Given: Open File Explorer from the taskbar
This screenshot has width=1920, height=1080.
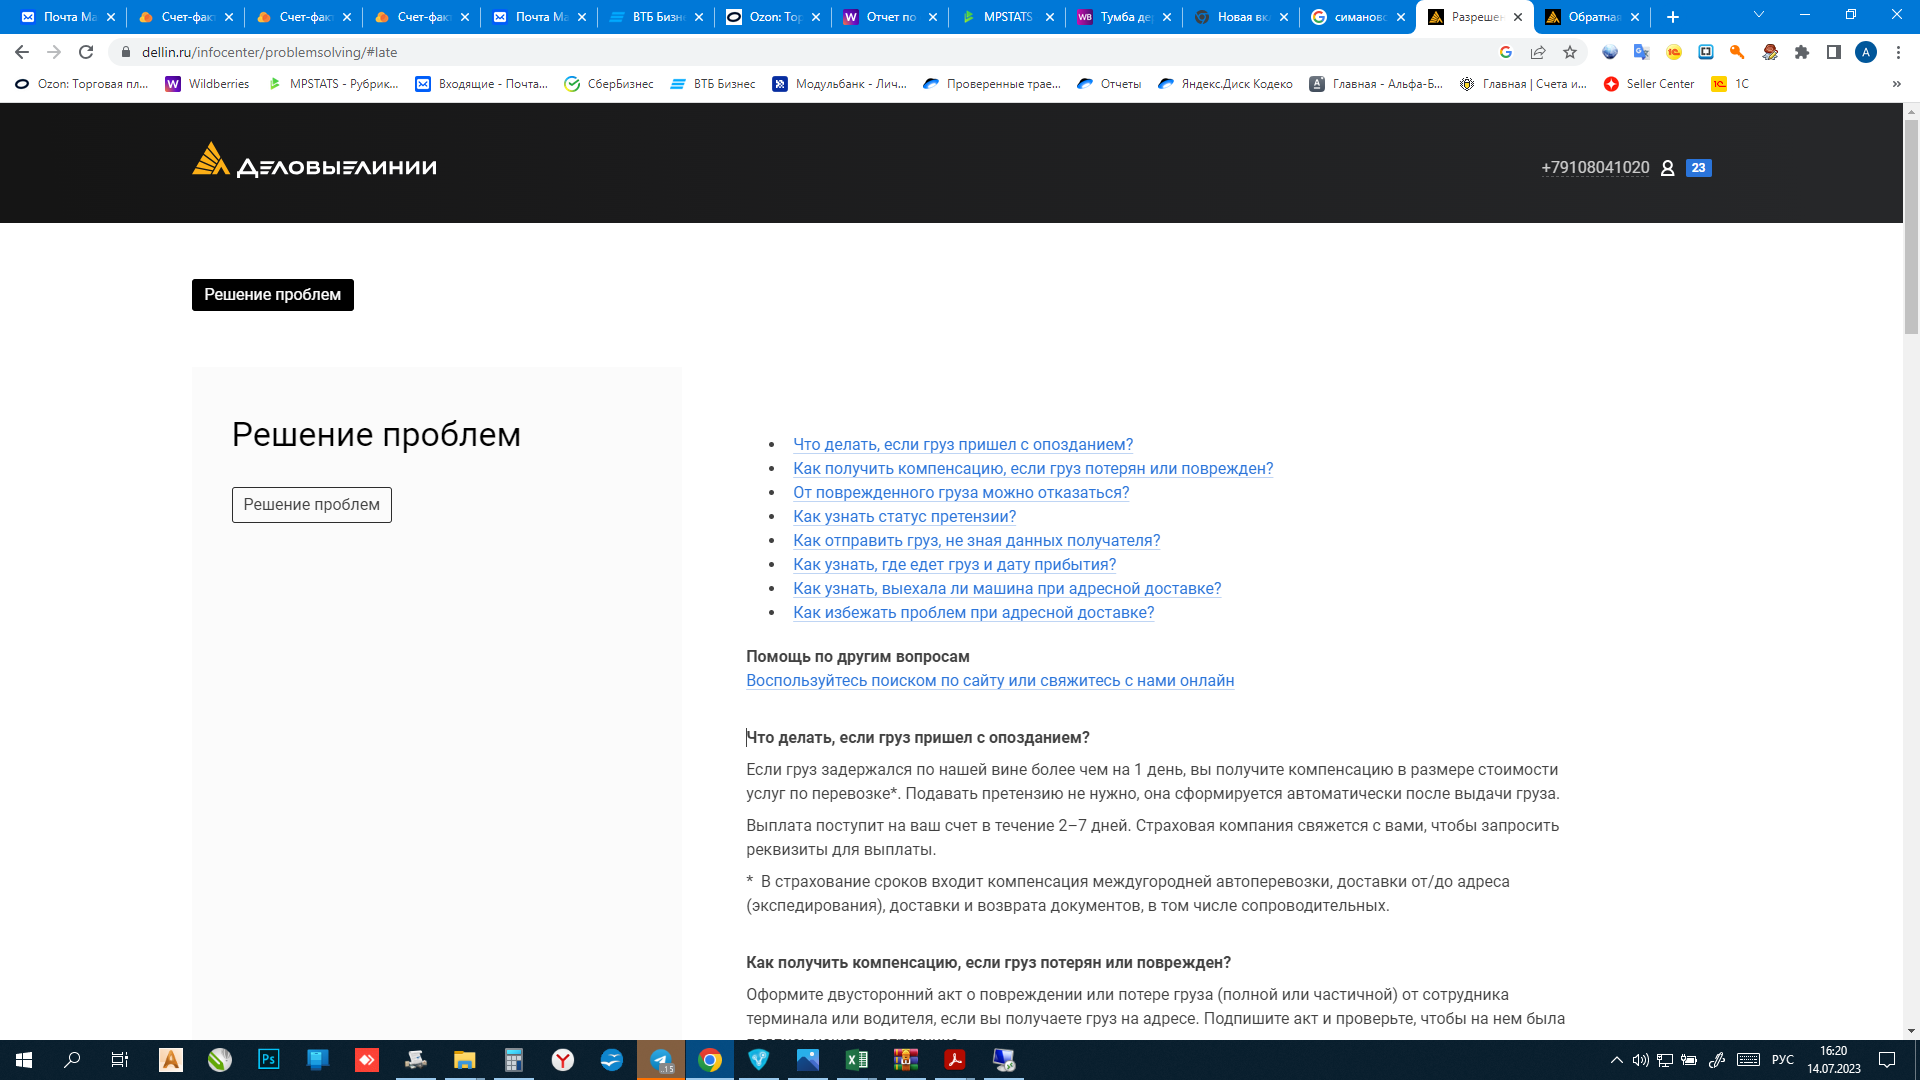Looking at the screenshot, I should point(465,1059).
